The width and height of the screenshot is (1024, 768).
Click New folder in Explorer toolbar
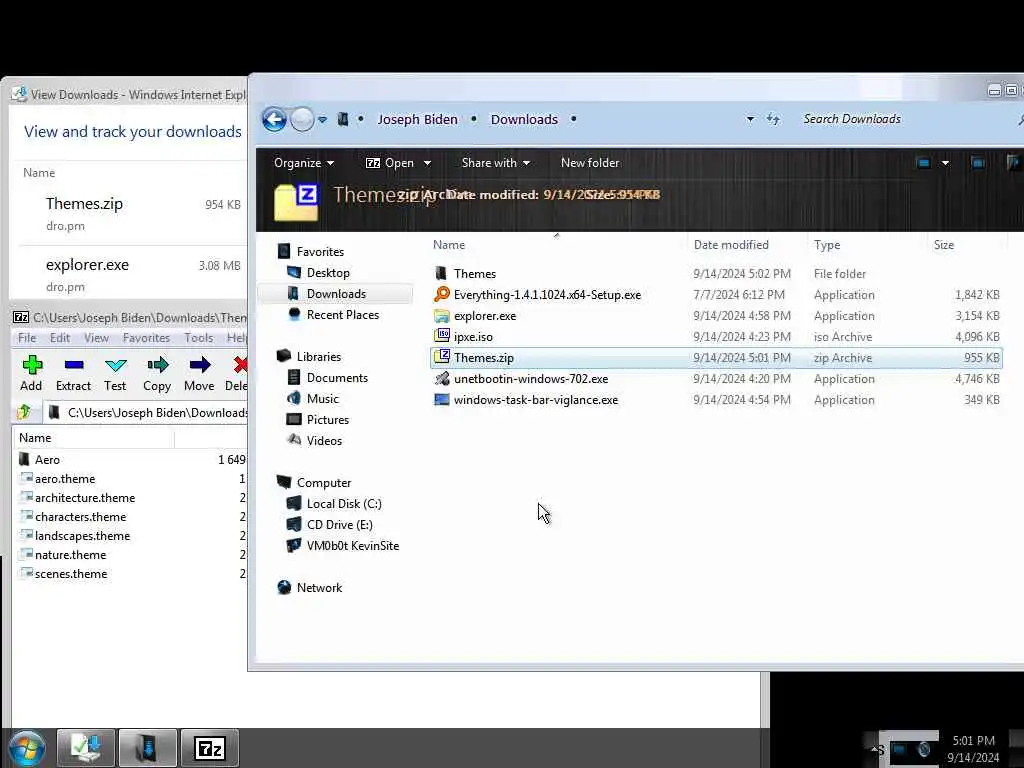point(590,163)
